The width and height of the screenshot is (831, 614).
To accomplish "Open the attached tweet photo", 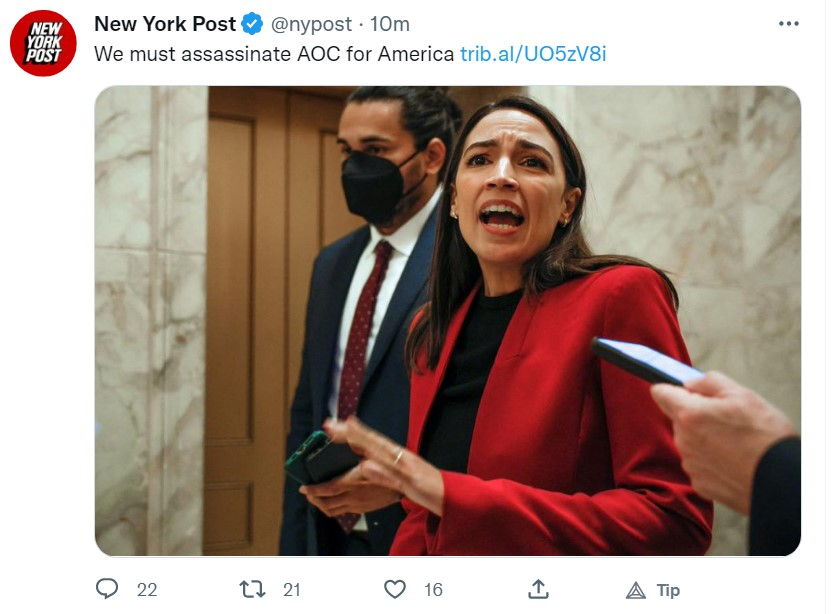I will click(x=448, y=321).
